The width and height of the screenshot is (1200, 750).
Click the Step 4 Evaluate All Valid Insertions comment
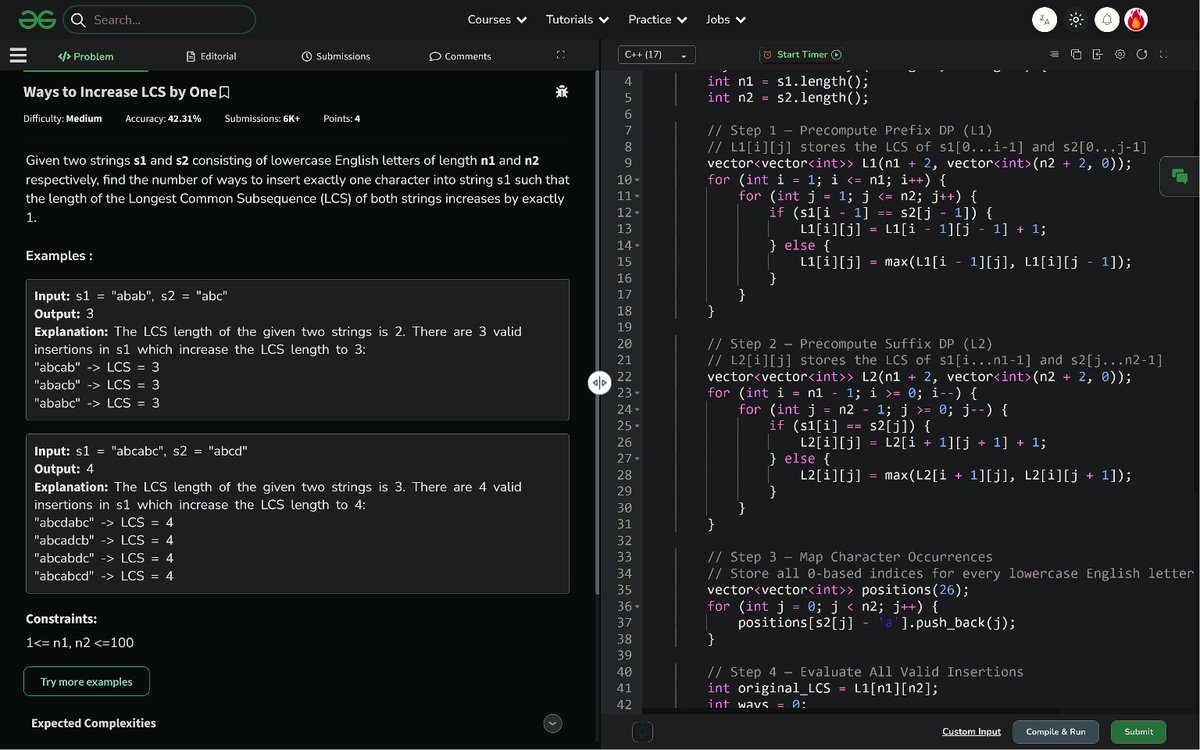tap(865, 672)
